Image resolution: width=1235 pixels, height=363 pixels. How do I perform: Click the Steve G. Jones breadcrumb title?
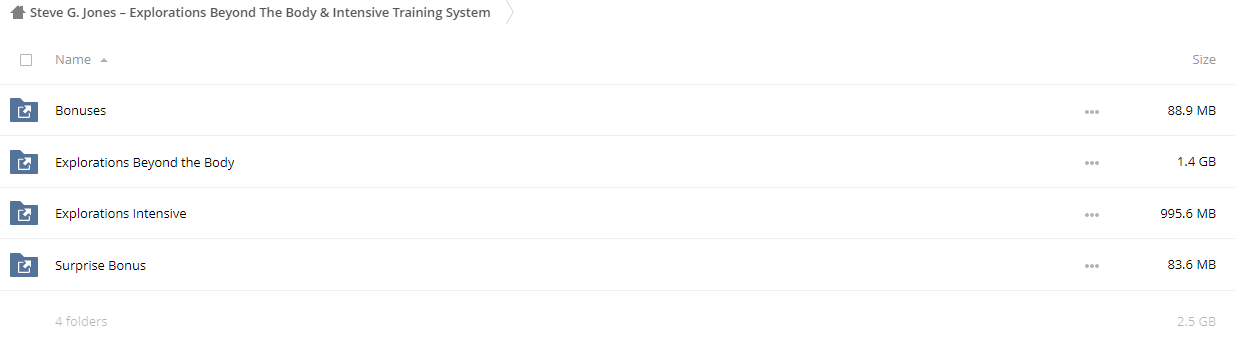pyautogui.click(x=260, y=13)
